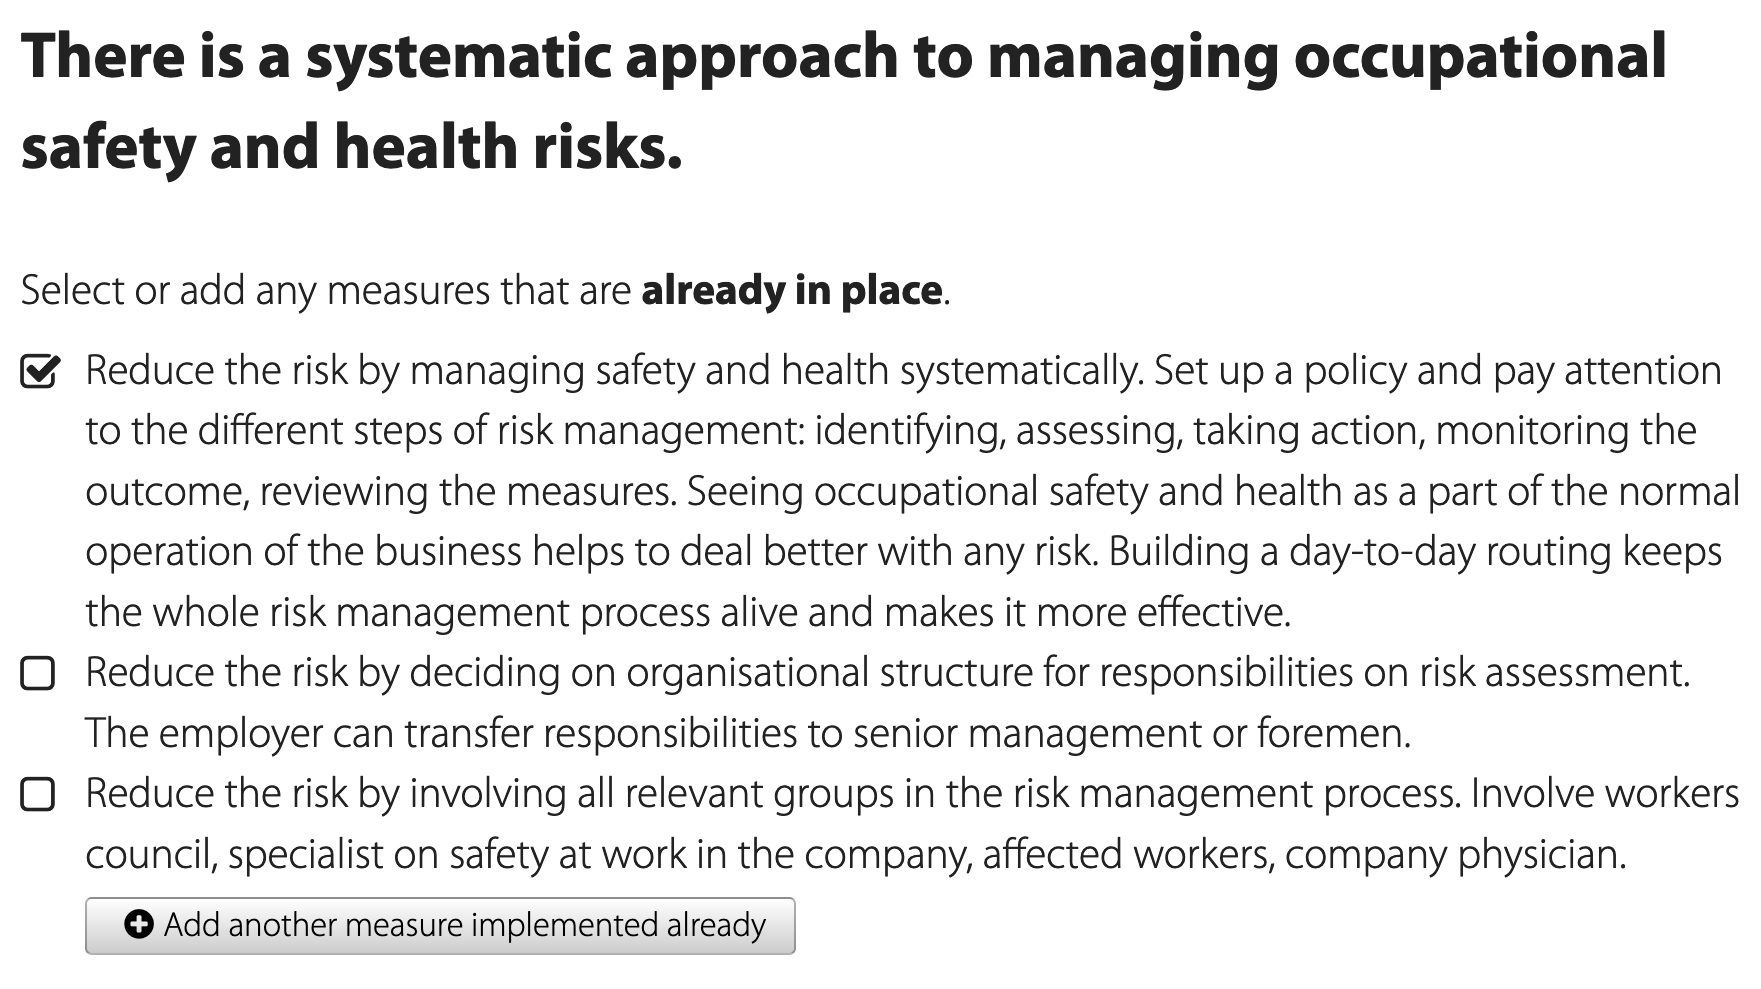Tick the deciding on organisational structure checkbox
This screenshot has width=1761, height=989.
click(x=38, y=674)
